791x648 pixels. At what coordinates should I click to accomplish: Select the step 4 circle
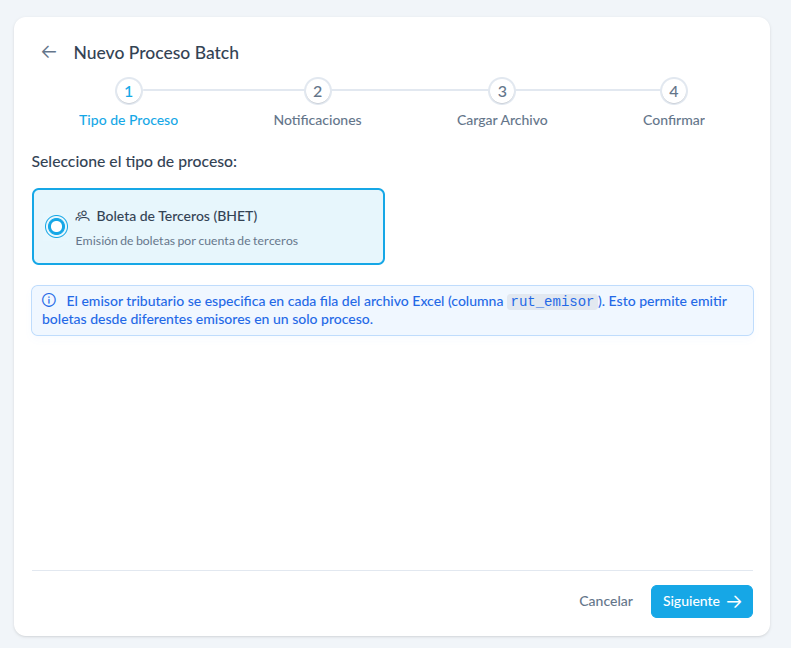[x=674, y=92]
